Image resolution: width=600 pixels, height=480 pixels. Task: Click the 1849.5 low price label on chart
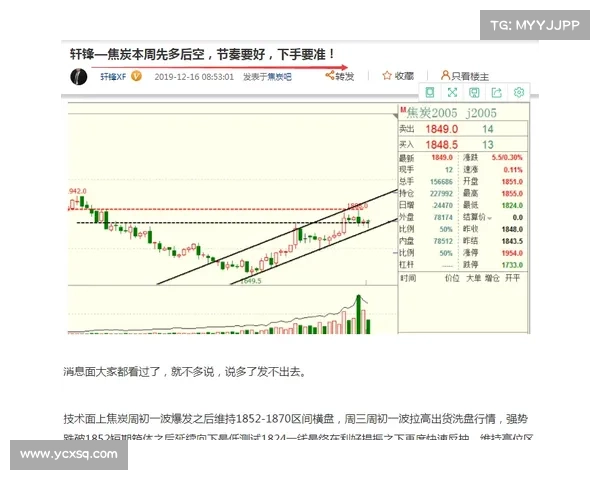(x=251, y=281)
